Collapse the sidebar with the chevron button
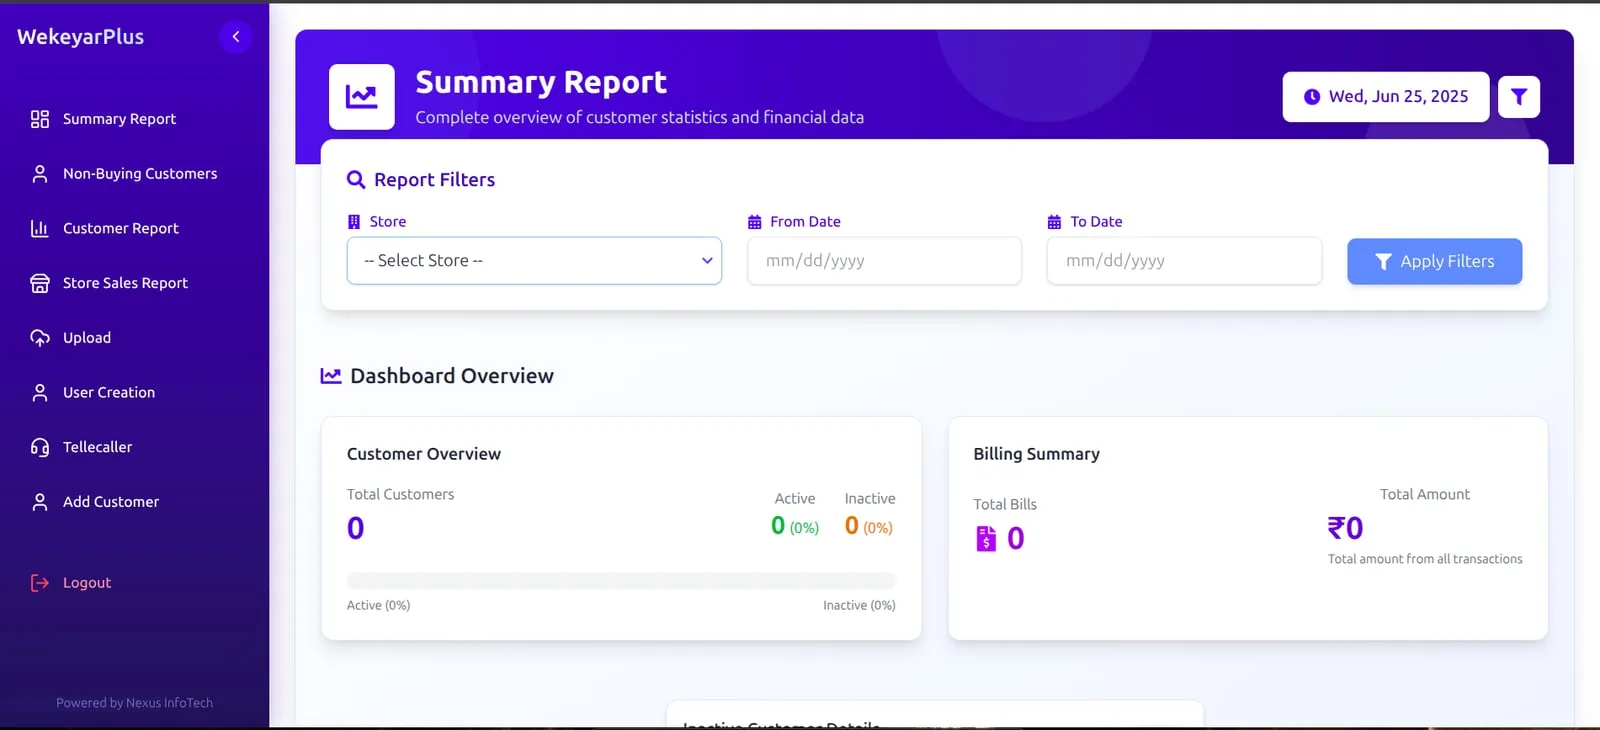The width and height of the screenshot is (1600, 730). 236,37
